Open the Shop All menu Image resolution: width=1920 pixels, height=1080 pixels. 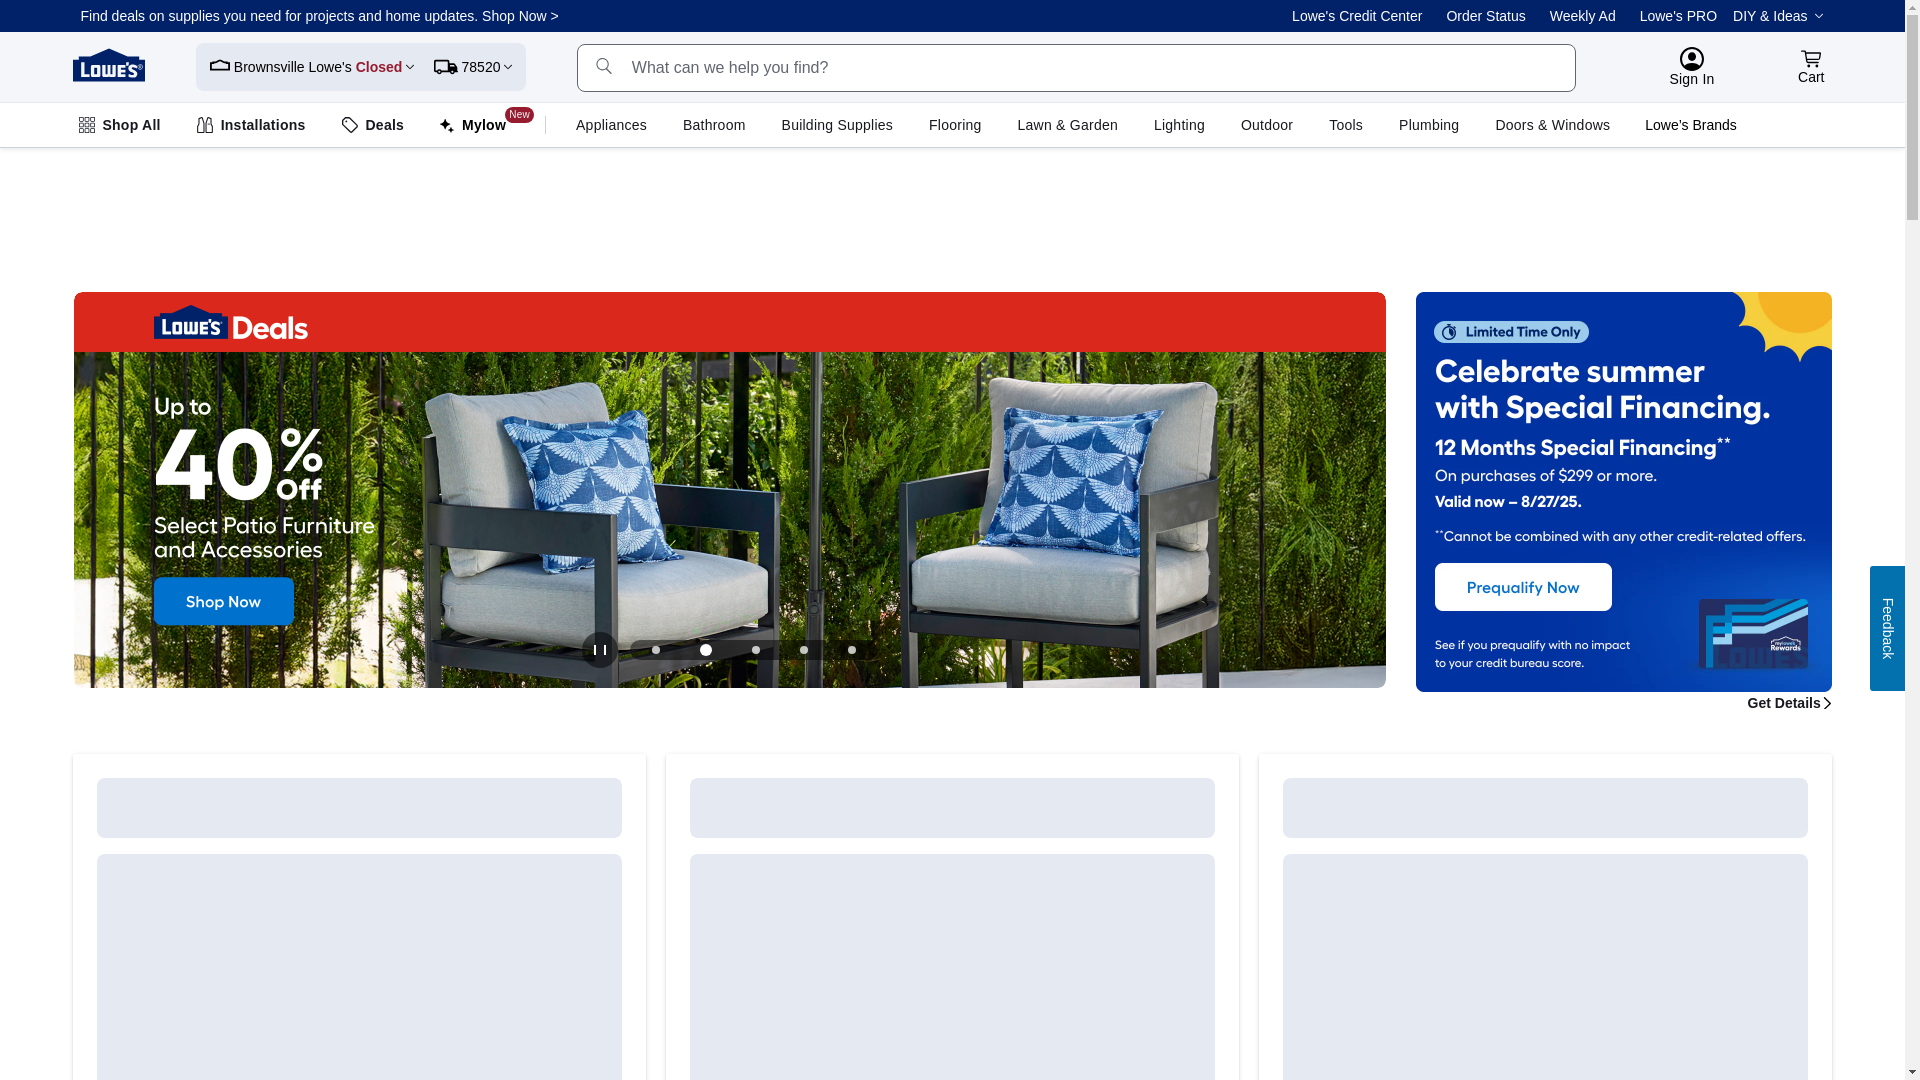(119, 125)
